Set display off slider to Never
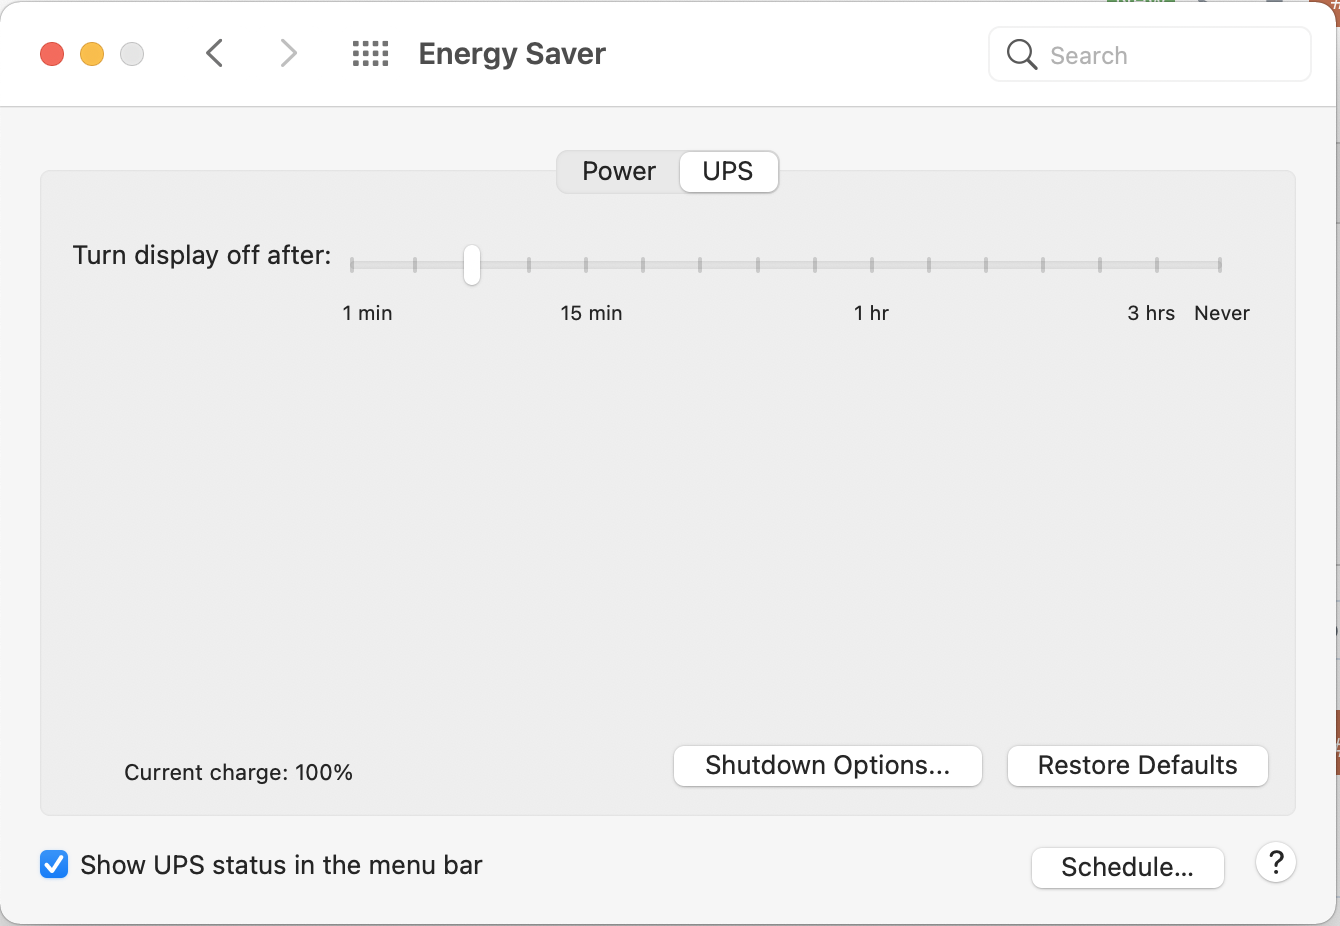Screen dimensions: 1340x926 pyautogui.click(x=1220, y=265)
